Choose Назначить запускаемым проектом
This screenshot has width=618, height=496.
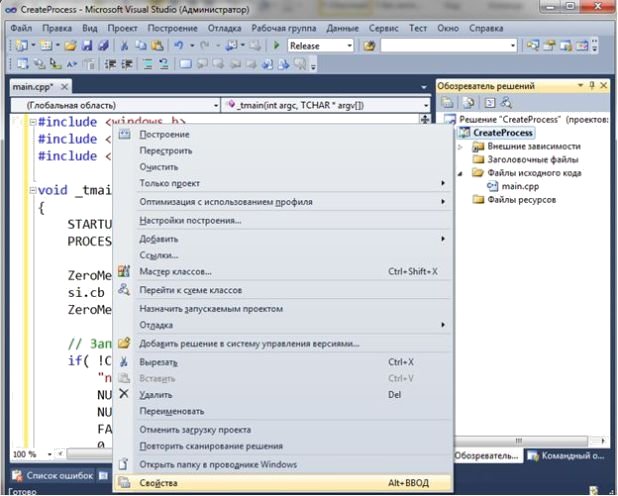[x=283, y=309]
